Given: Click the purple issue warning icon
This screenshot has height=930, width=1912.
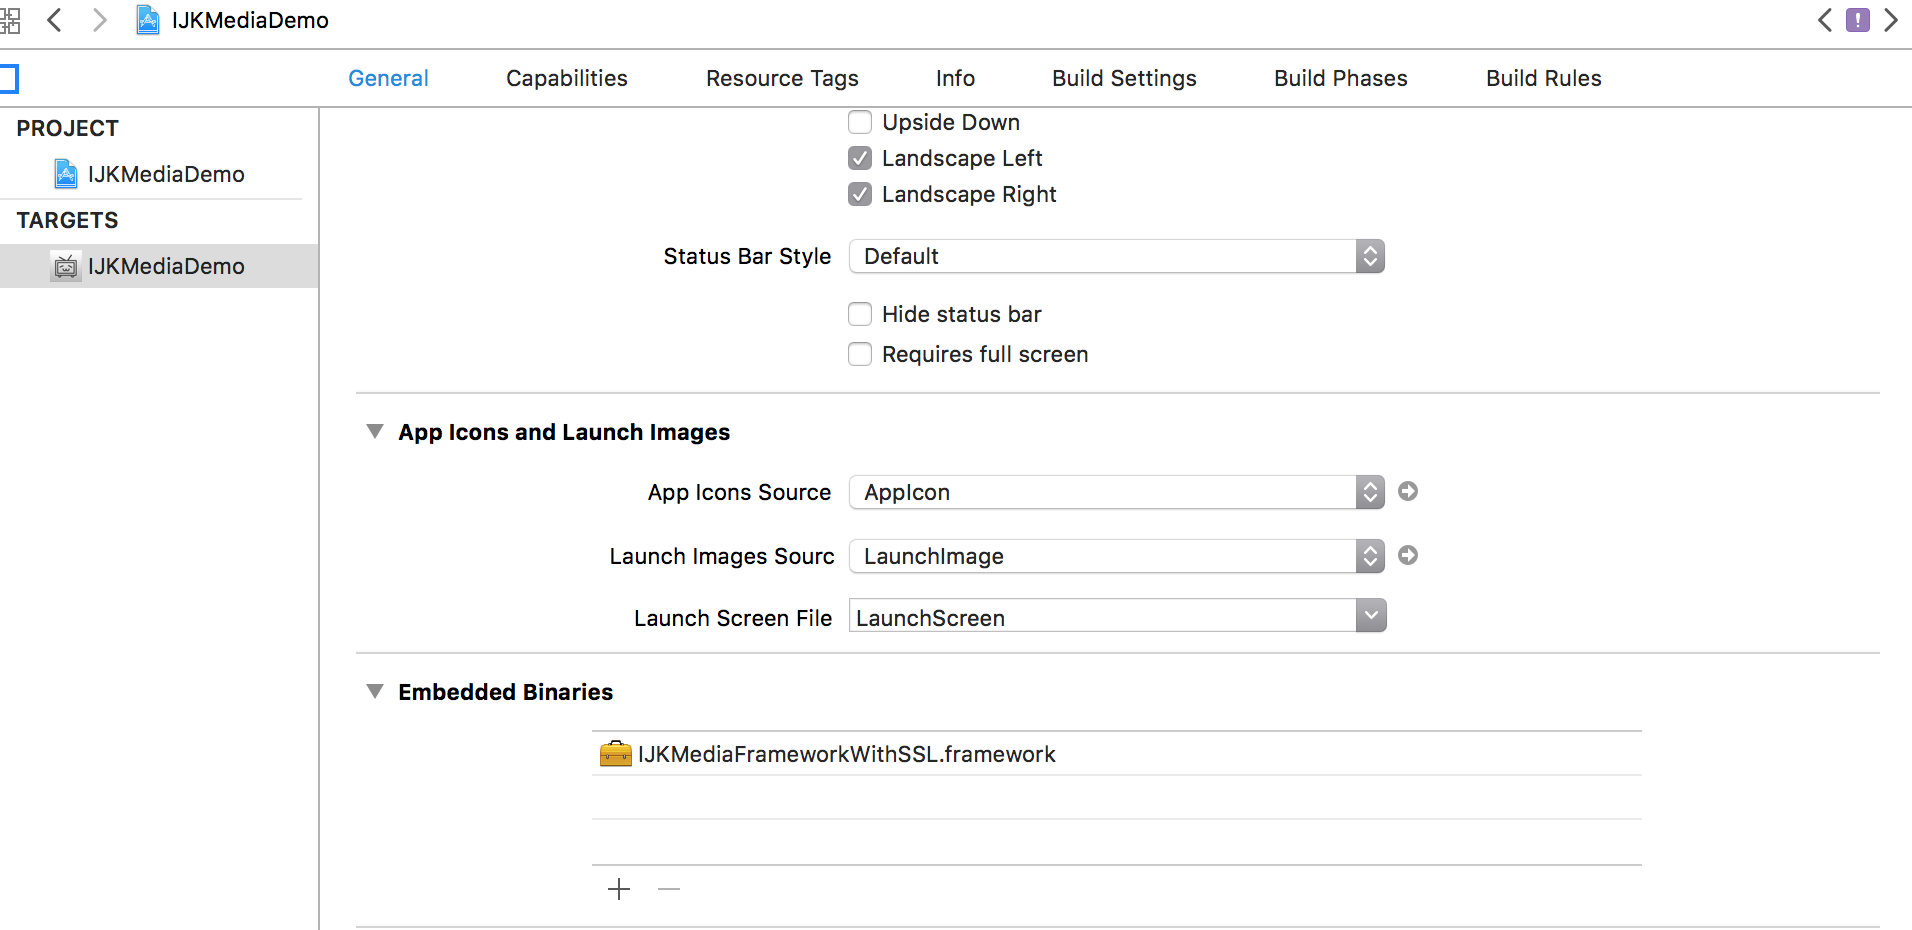Looking at the screenshot, I should tap(1857, 20).
